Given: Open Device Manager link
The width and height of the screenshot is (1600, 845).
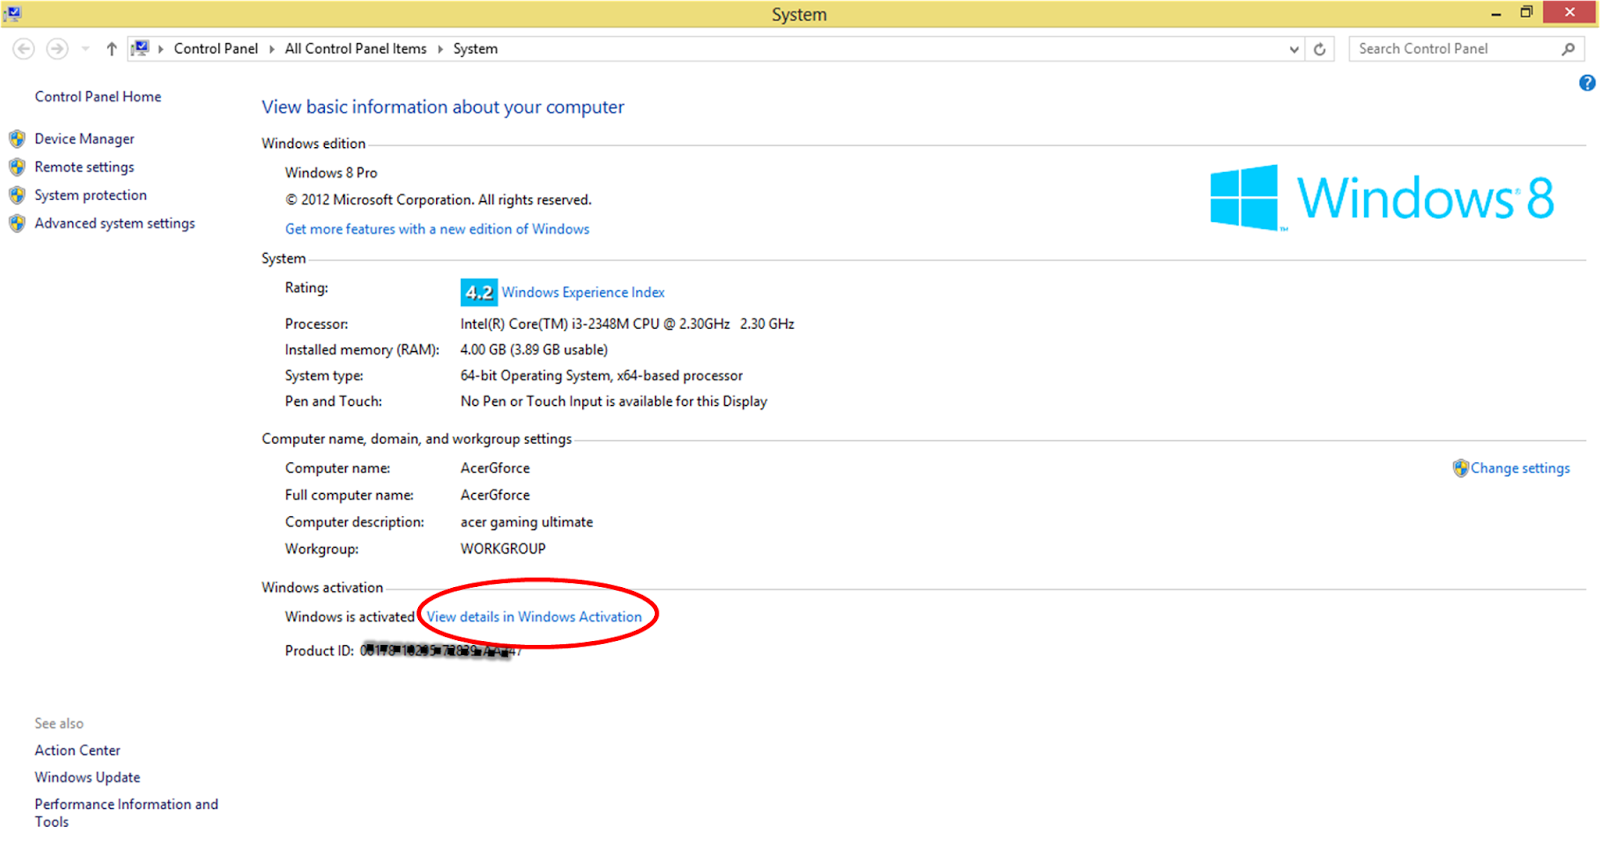Looking at the screenshot, I should (84, 139).
